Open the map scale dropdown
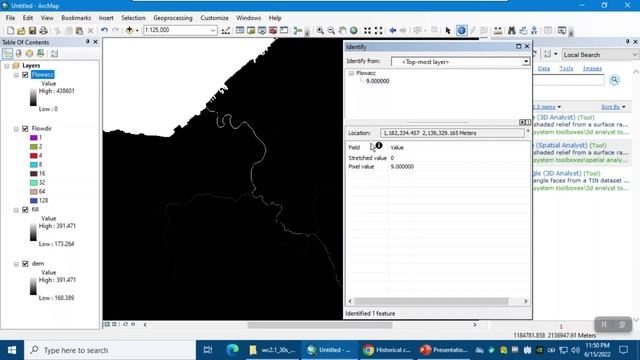The height and width of the screenshot is (360, 640). tap(213, 31)
